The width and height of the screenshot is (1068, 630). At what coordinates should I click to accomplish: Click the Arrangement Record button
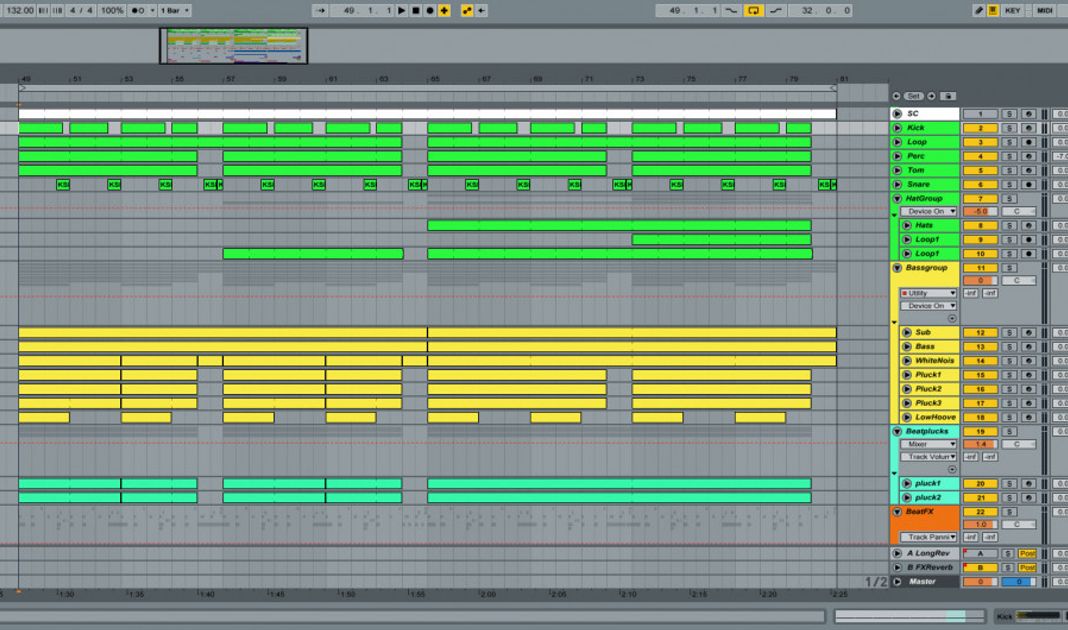click(430, 10)
